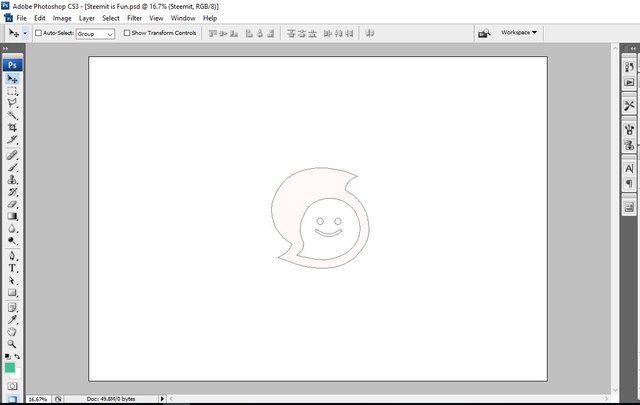Screen dimensions: 640x405
Task: Select the Gradient tool
Action: tap(12, 216)
